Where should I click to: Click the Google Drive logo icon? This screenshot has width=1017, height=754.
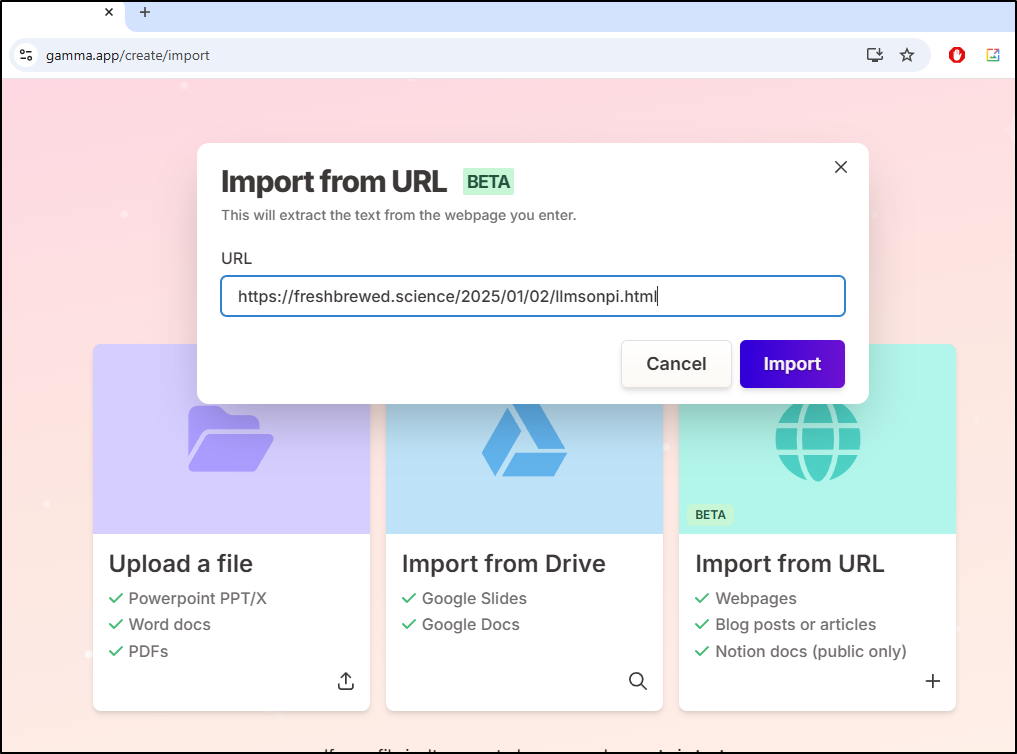(524, 440)
